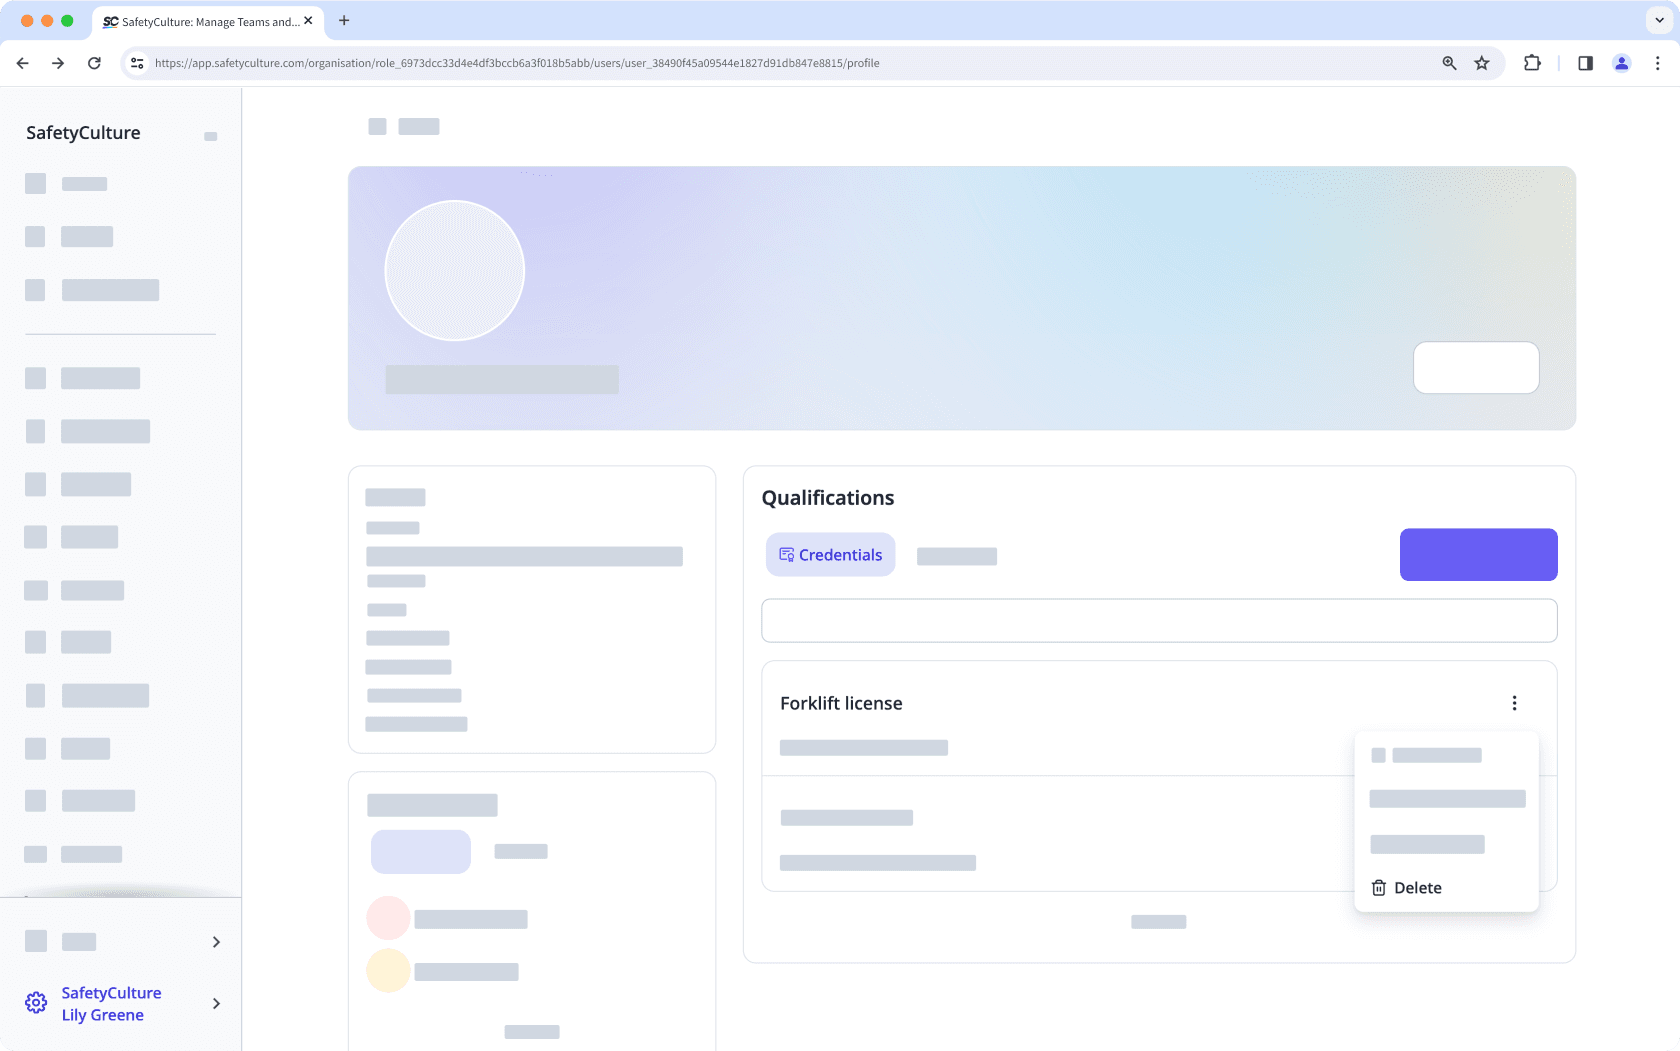This screenshot has width=1680, height=1051.
Task: Open the Forklift license options menu
Action: [1514, 703]
